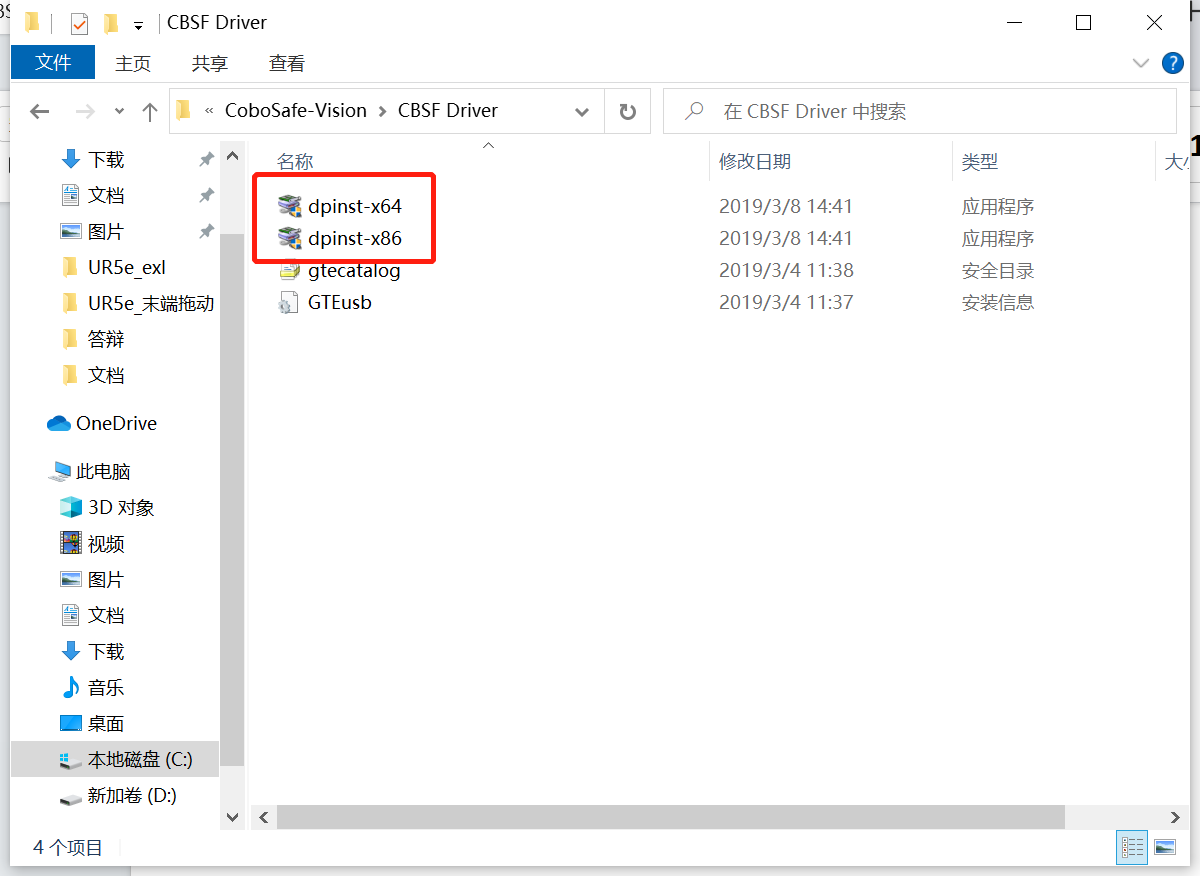Open the Help question mark icon

point(1172,63)
